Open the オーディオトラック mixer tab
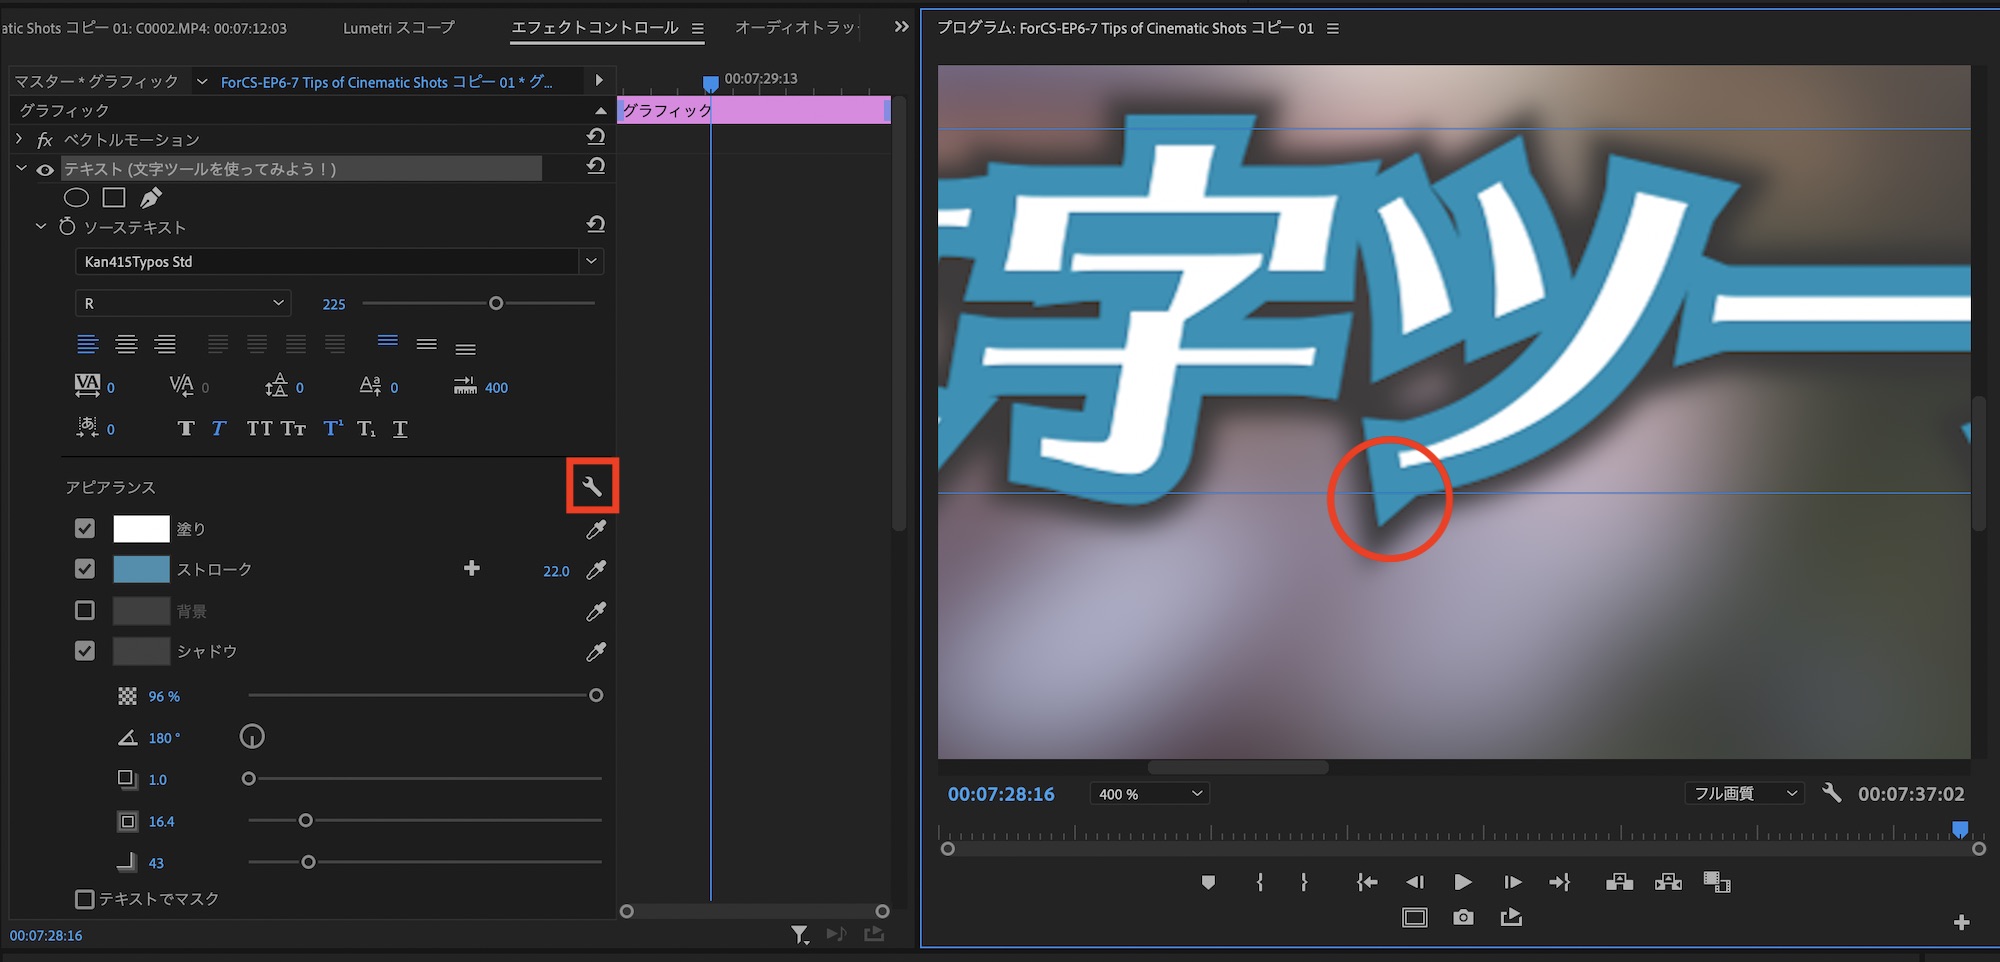Viewport: 2000px width, 962px height. tap(795, 28)
